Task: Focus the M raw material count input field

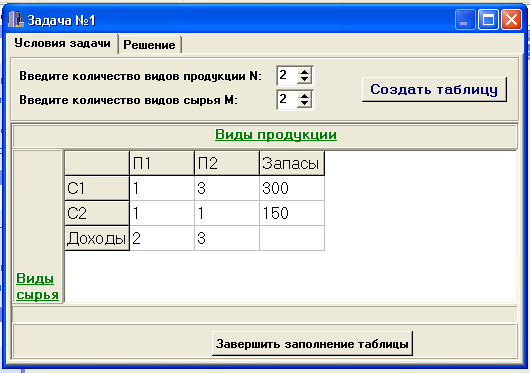Action: 287,99
